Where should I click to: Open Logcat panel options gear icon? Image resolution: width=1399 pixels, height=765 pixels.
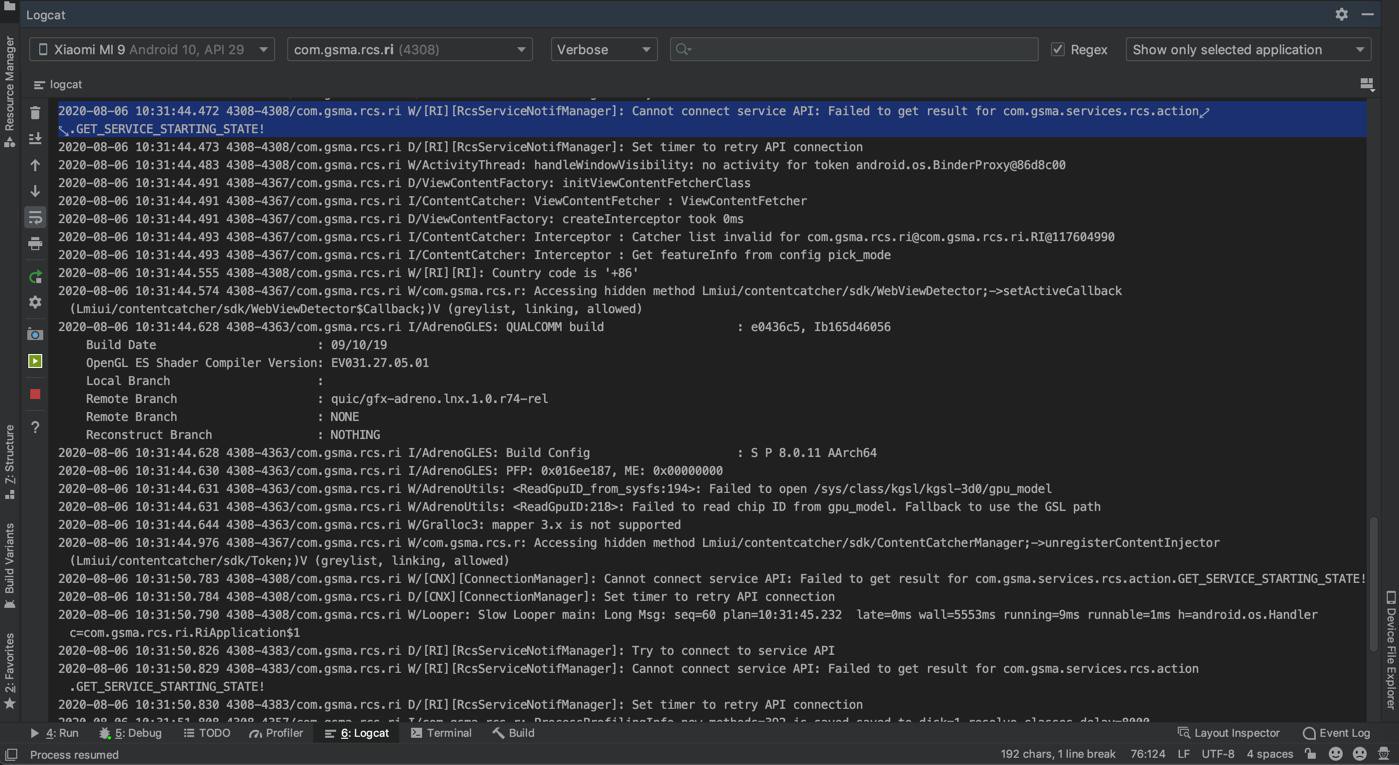[x=1341, y=14]
